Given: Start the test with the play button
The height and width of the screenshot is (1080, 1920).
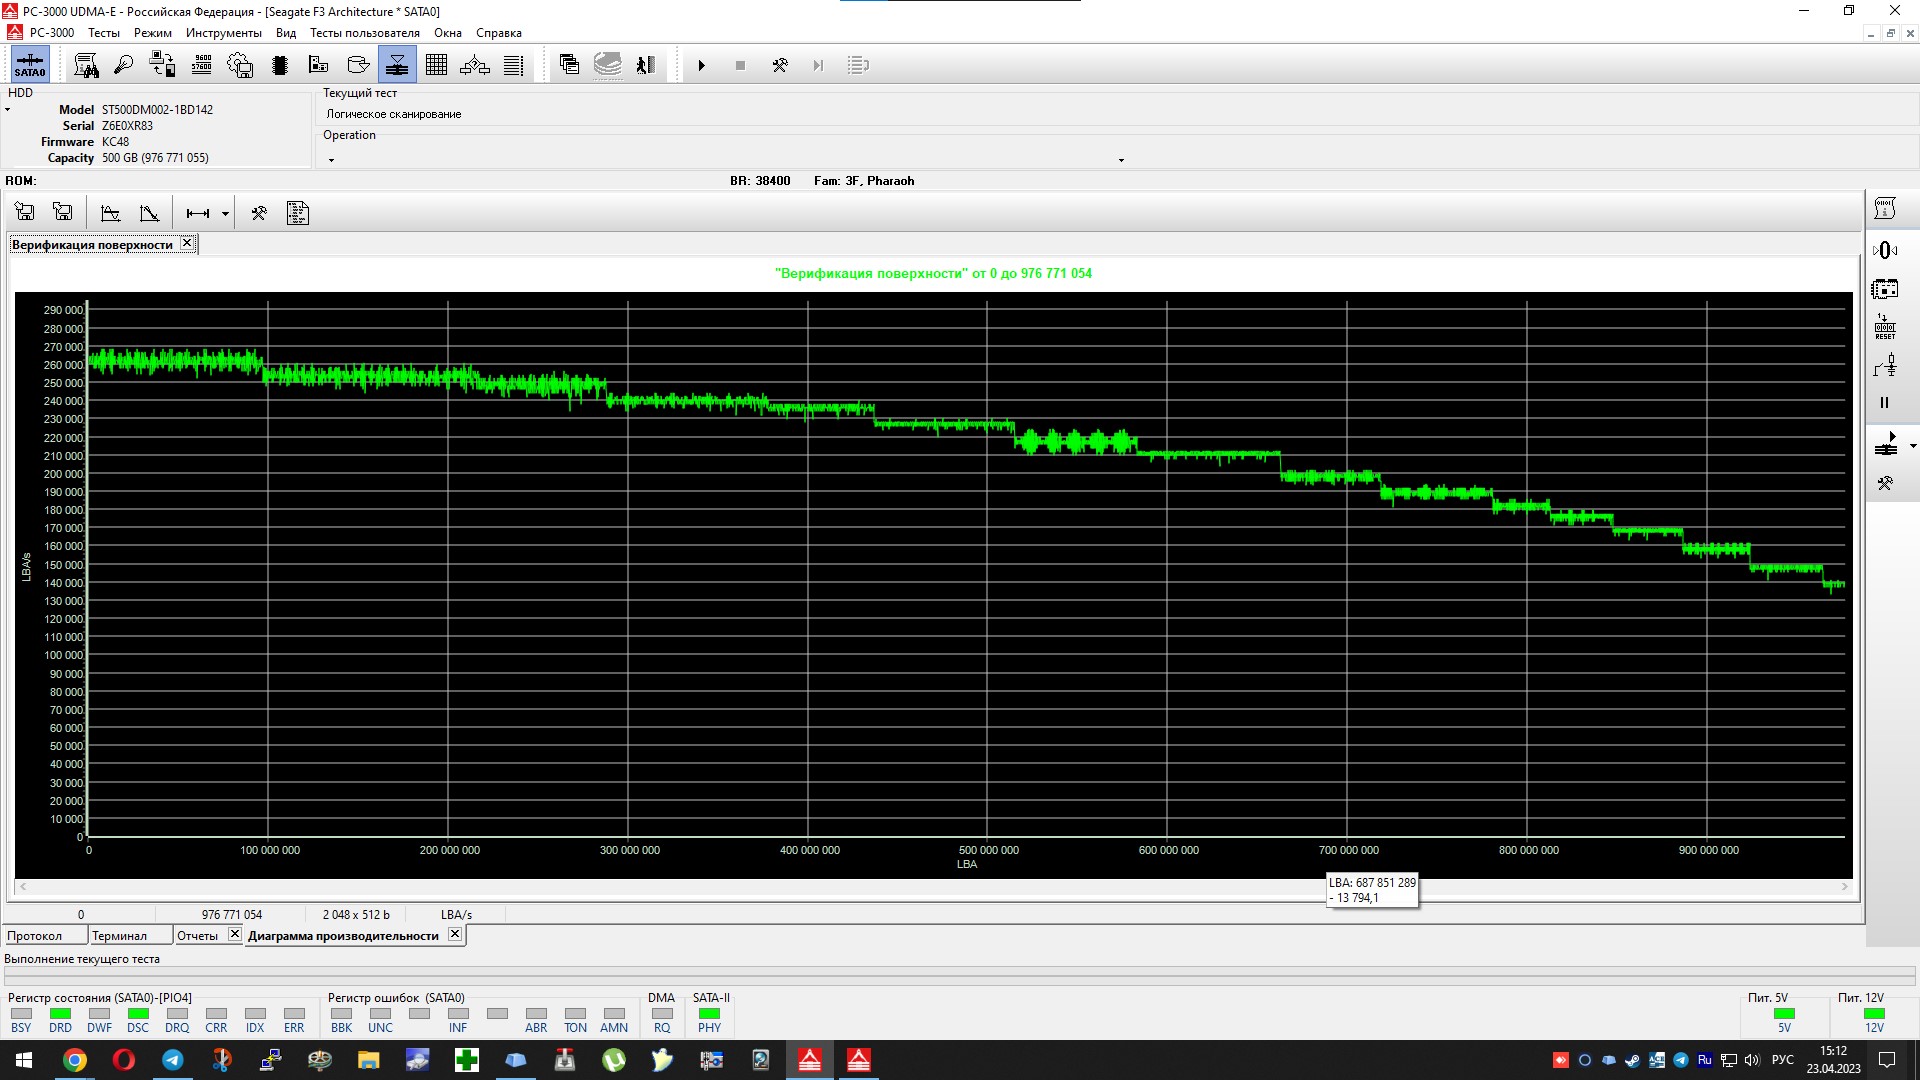Looking at the screenshot, I should pos(702,66).
